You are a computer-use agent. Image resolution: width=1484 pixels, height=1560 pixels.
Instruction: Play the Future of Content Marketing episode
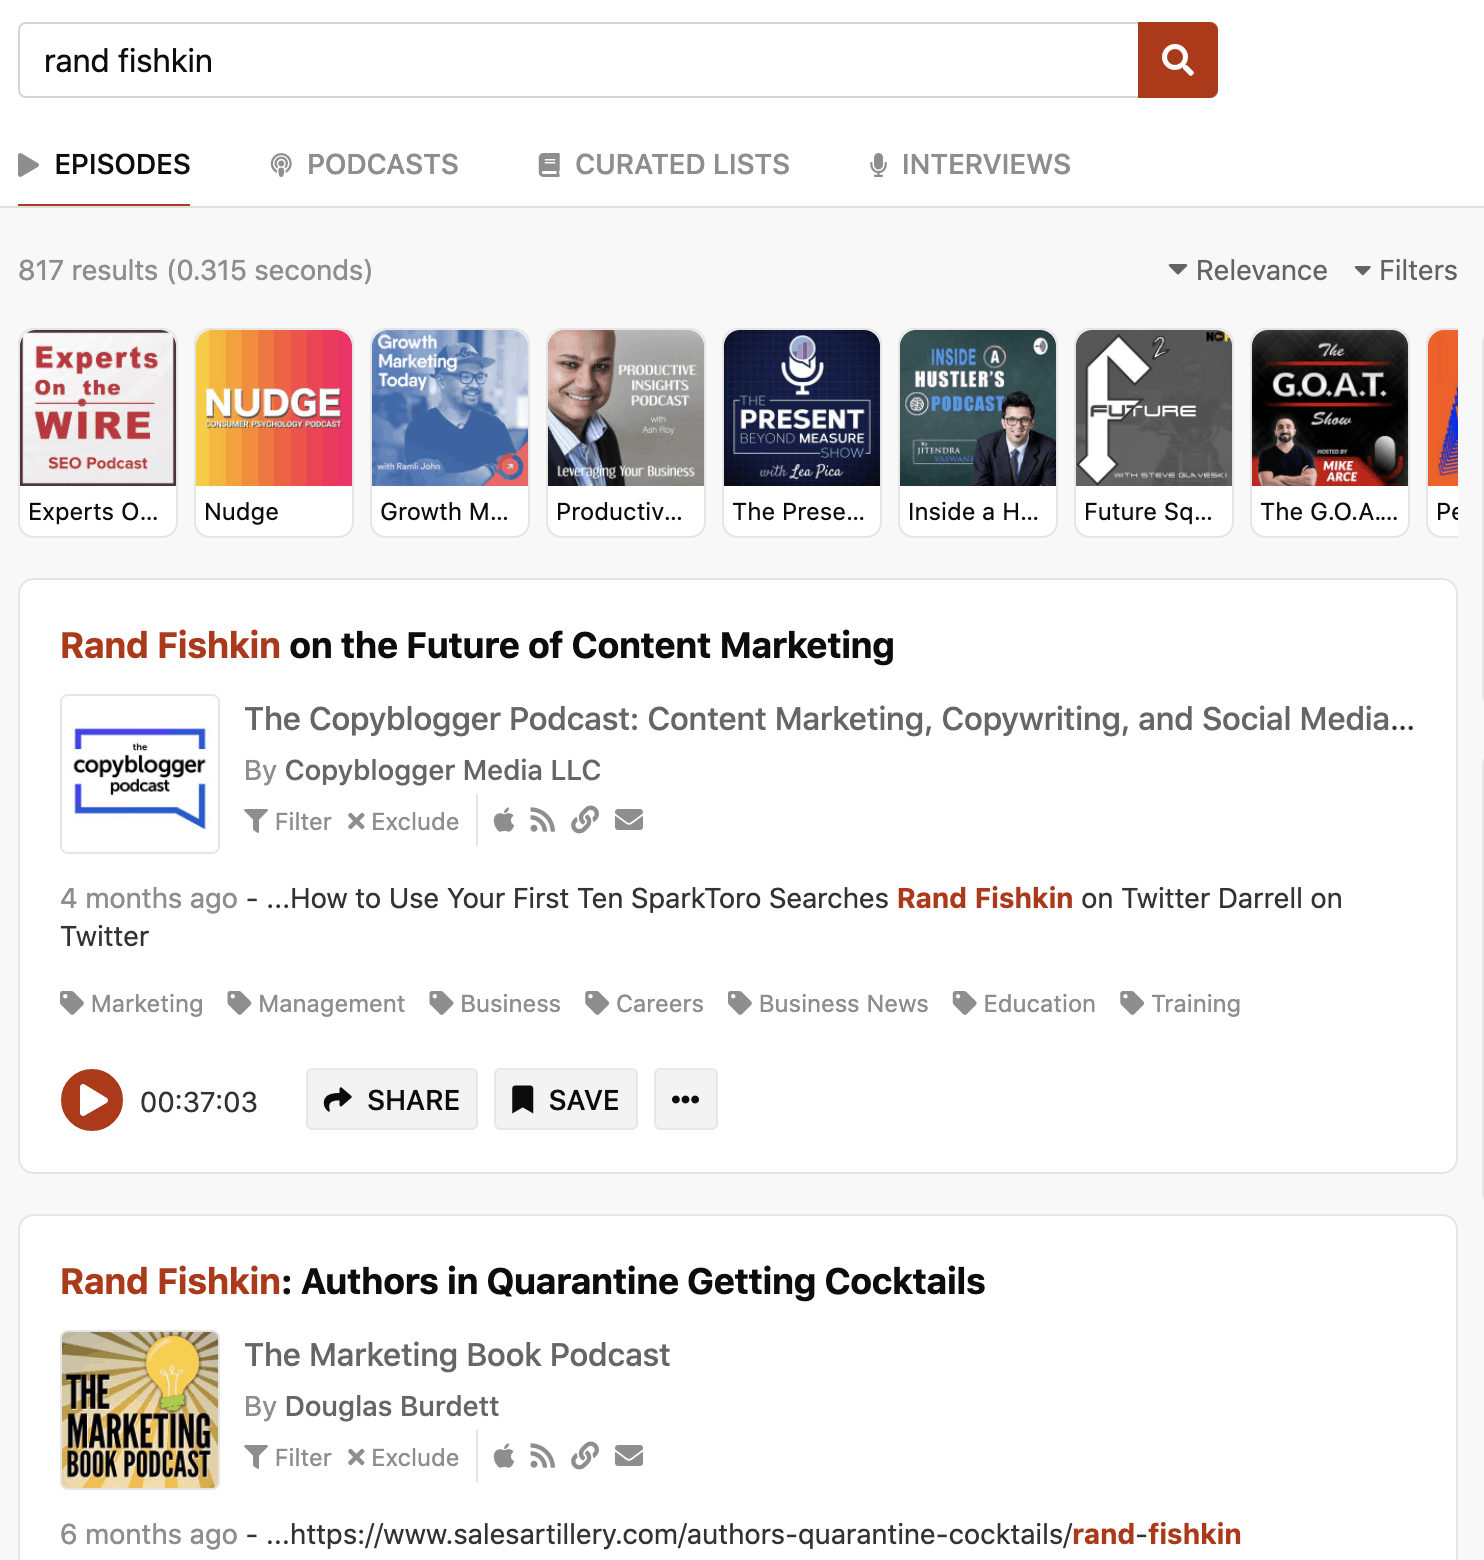tap(92, 1100)
